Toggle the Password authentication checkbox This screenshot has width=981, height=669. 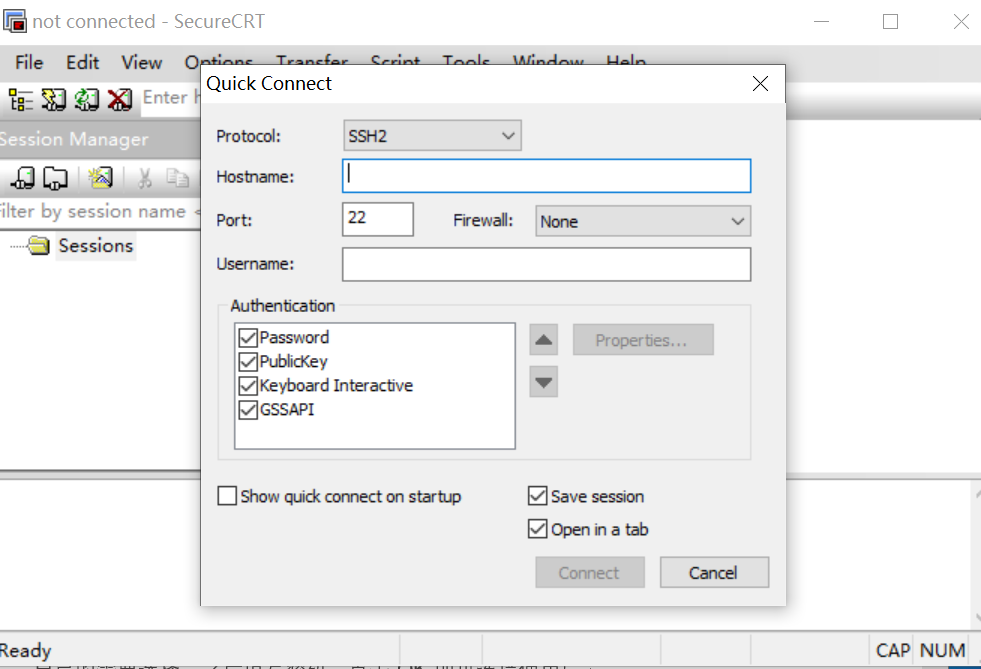248,338
